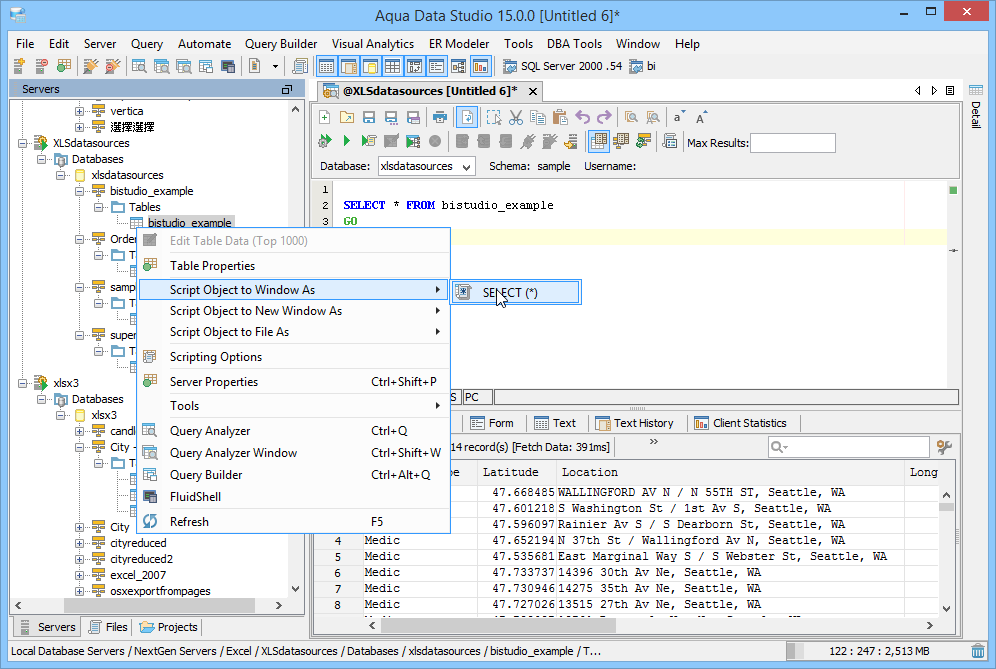Viewport: 996px width, 669px height.
Task: Collapse the bistudio_example schema node
Action: tap(79, 191)
